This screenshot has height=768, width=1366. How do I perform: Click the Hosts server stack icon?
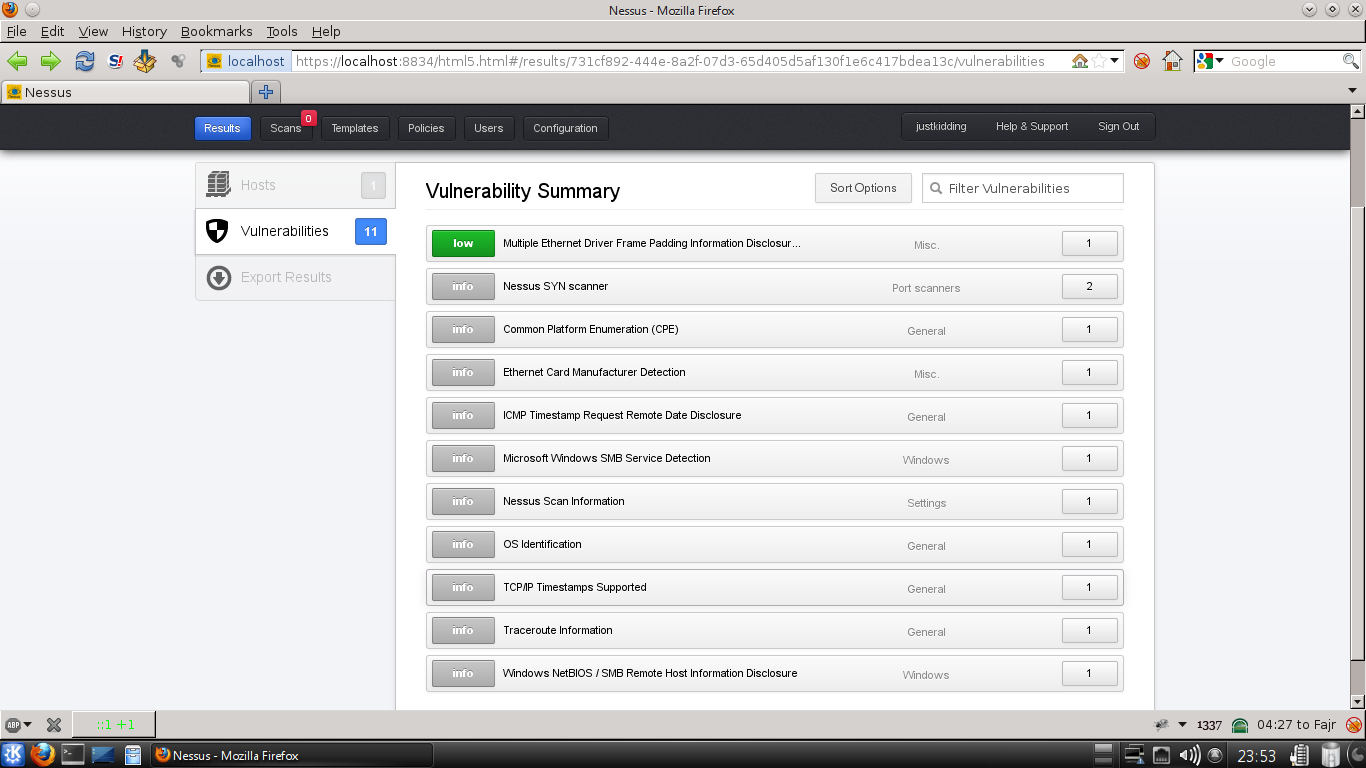(219, 185)
